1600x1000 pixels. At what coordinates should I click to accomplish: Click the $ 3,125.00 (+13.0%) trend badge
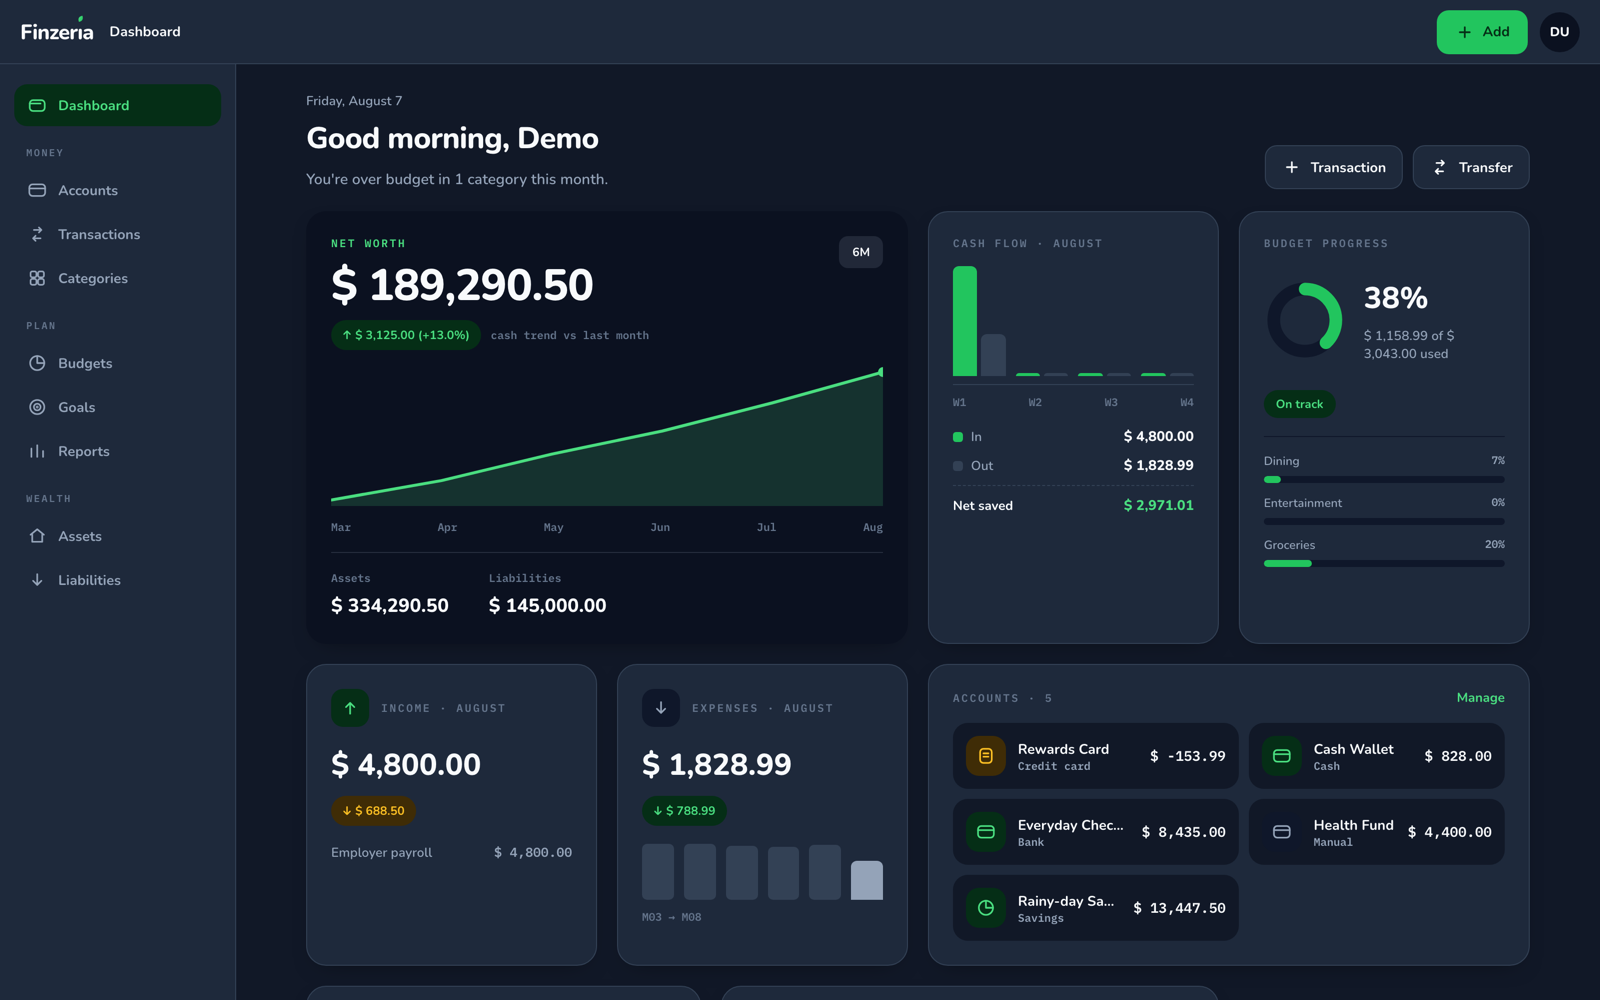(x=406, y=335)
